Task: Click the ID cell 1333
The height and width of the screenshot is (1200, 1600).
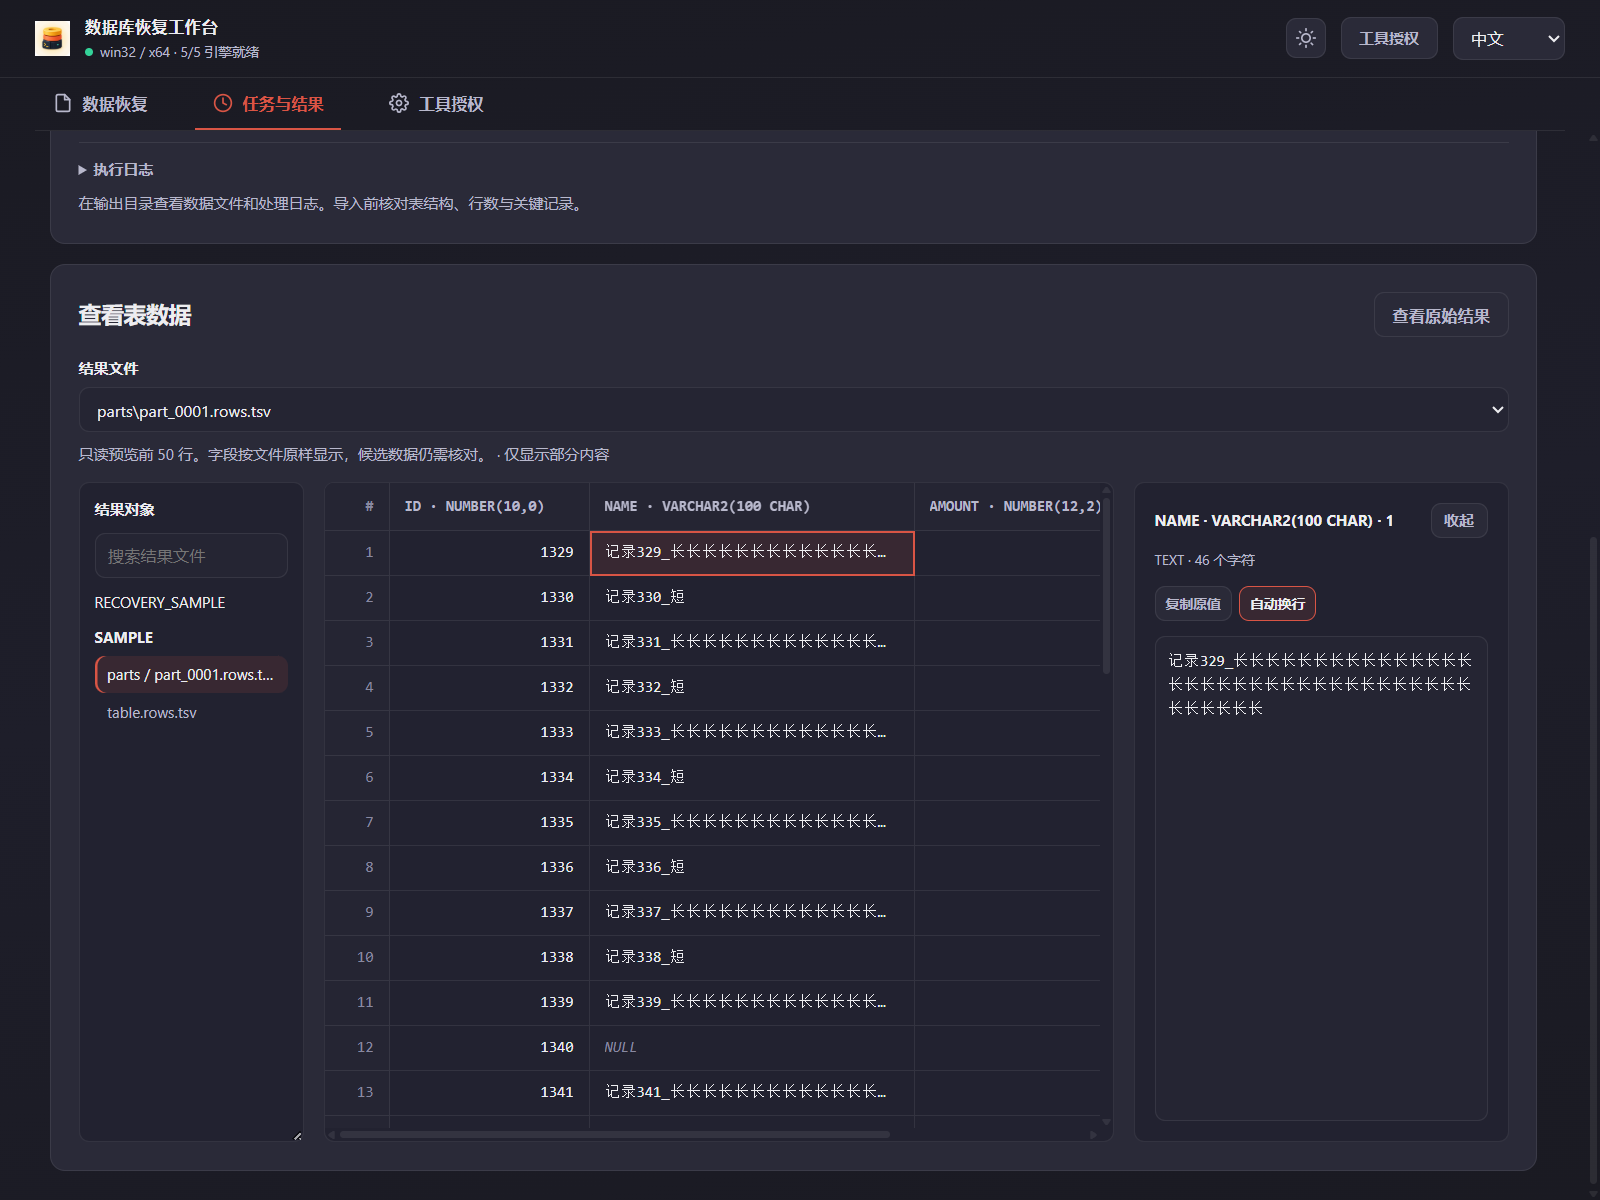Action: point(489,733)
